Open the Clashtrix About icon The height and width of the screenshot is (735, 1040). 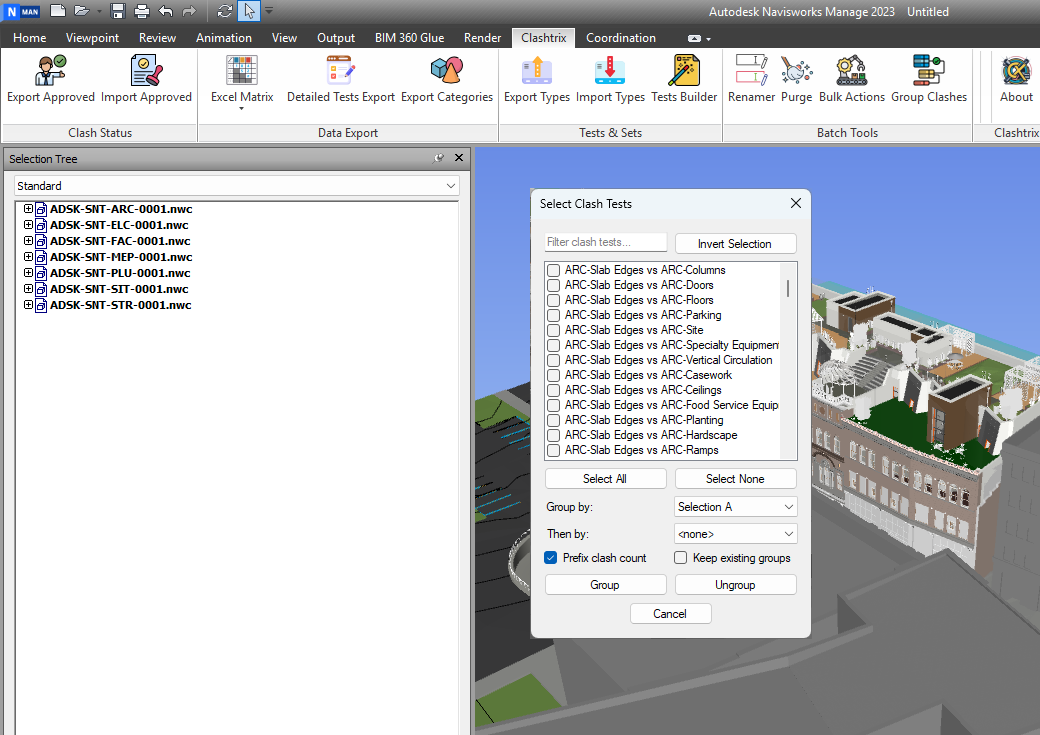(x=1016, y=71)
